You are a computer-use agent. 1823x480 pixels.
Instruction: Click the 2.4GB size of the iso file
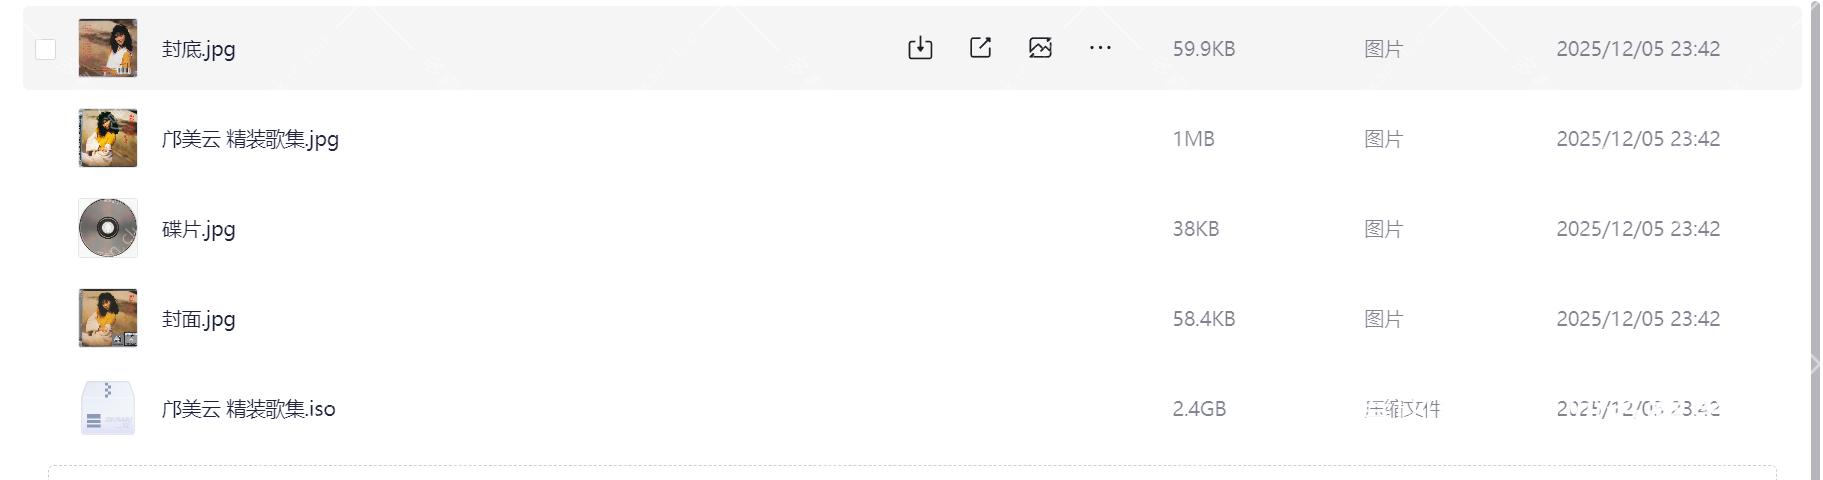point(1199,409)
